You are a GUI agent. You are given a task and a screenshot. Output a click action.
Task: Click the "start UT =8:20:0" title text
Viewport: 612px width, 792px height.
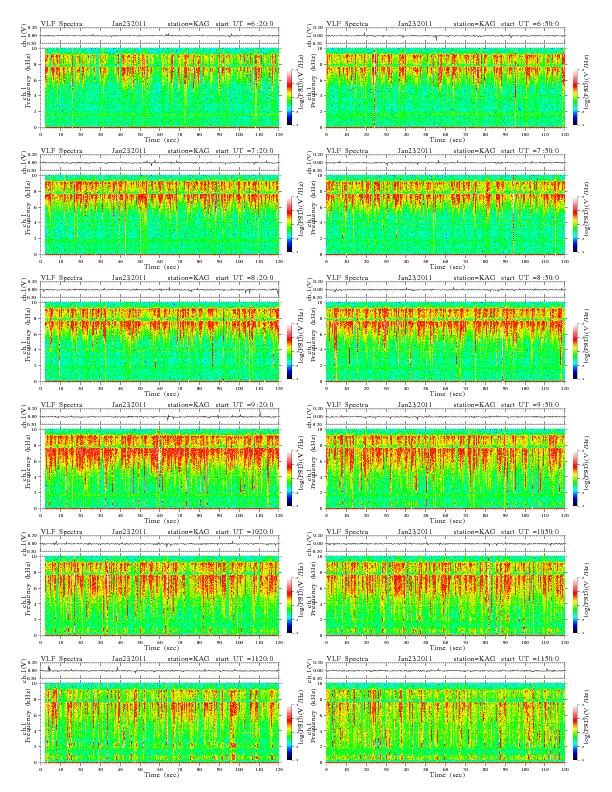pos(244,278)
